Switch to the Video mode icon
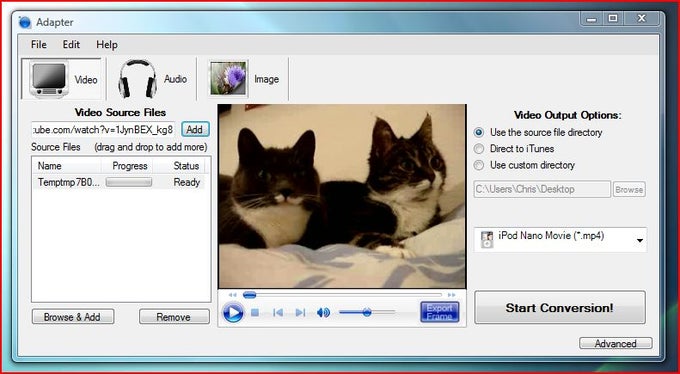 [x=49, y=79]
